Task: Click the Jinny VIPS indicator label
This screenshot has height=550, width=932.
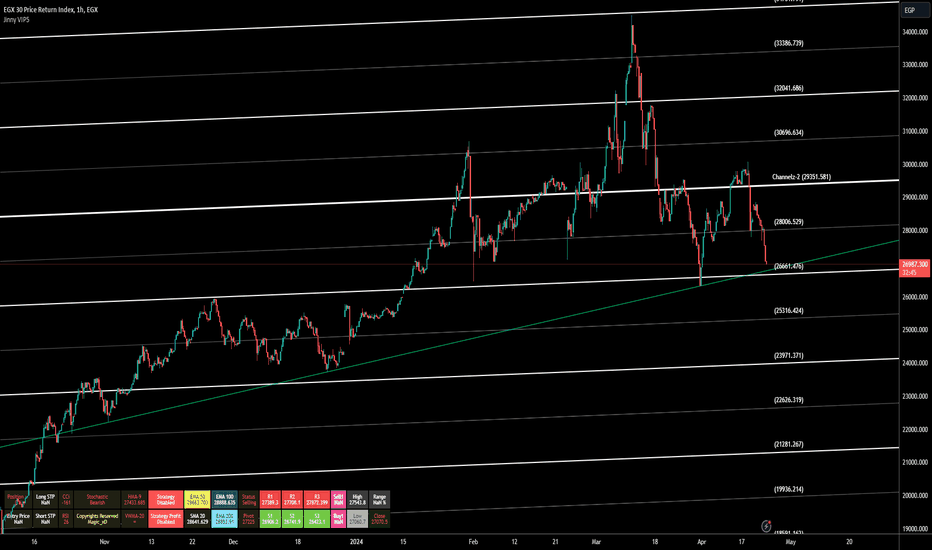Action: [16, 20]
